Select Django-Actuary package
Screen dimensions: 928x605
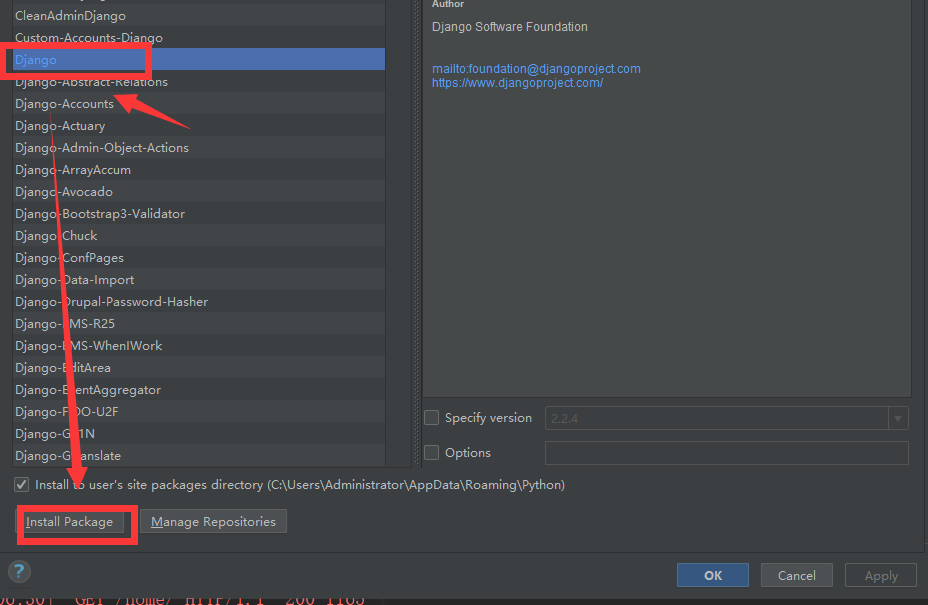point(199,125)
